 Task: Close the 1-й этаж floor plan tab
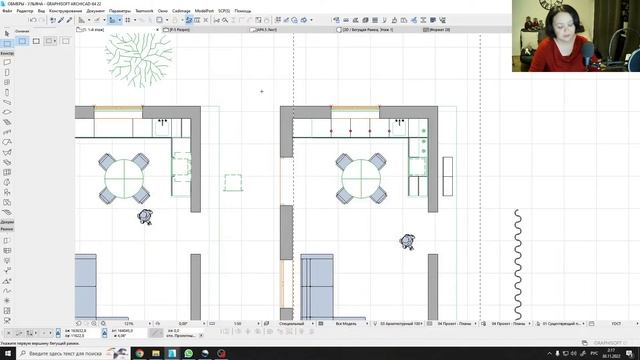(158, 30)
